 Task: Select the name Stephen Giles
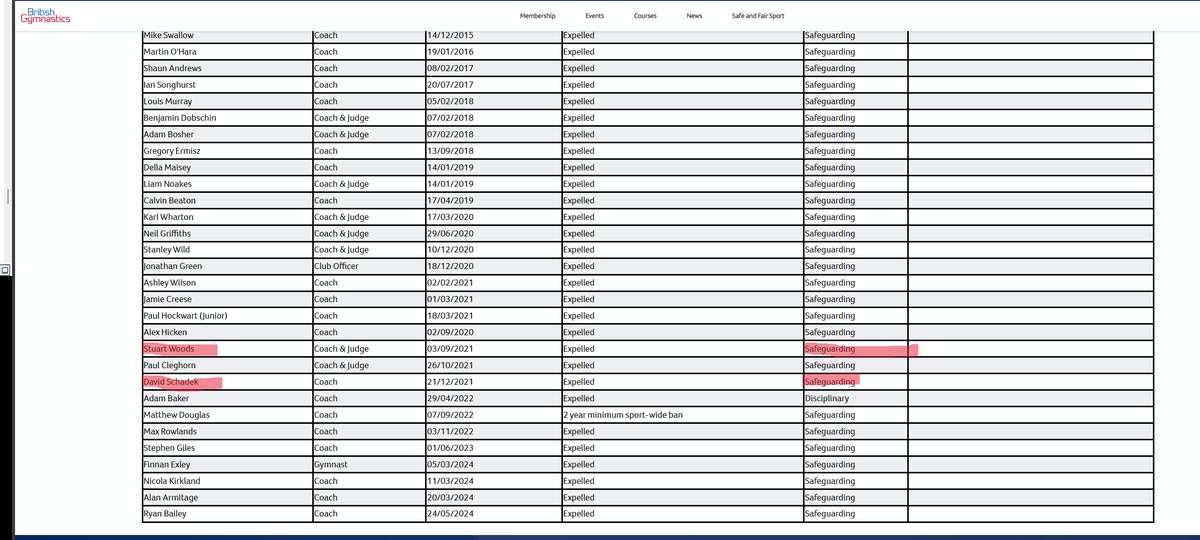pyautogui.click(x=170, y=448)
